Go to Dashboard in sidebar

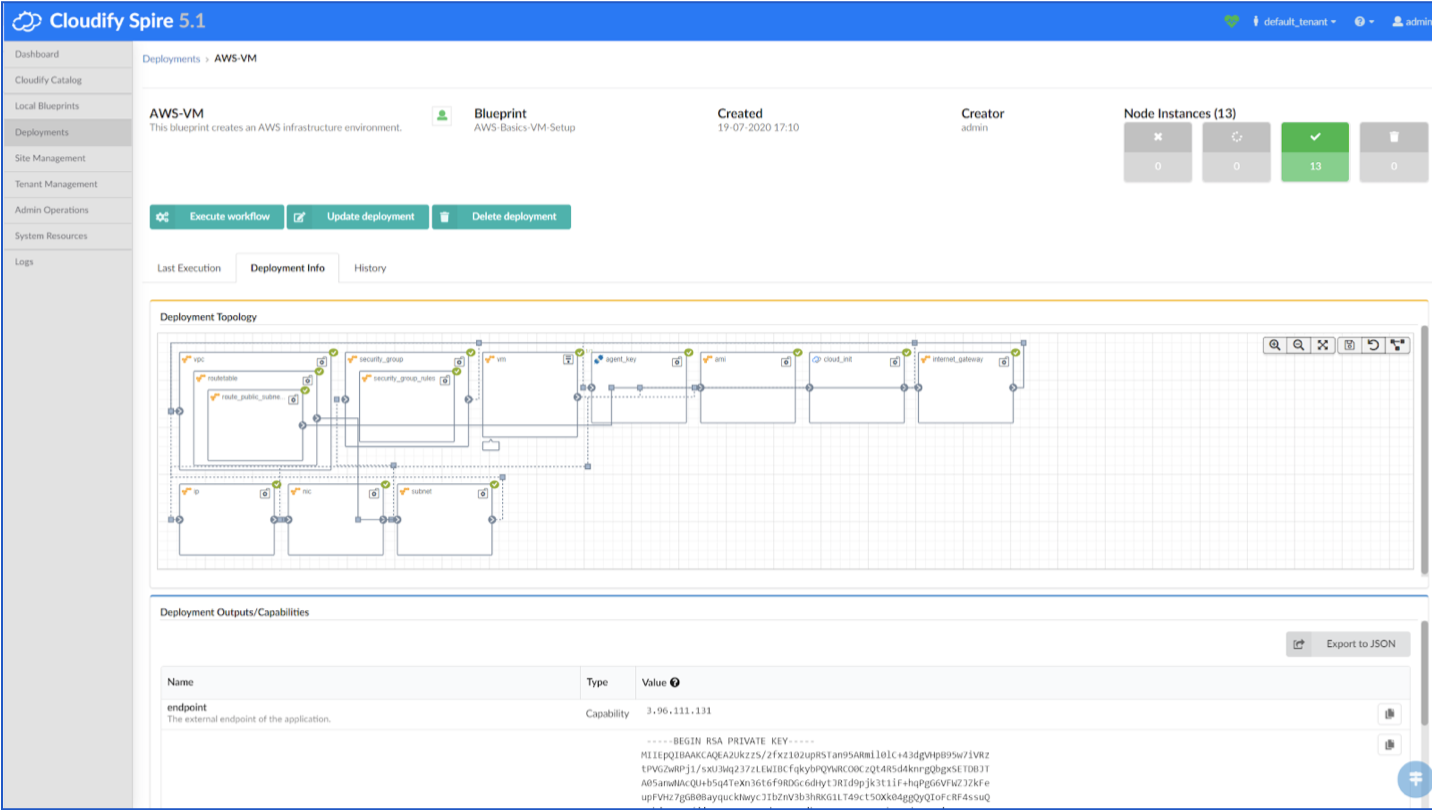67,54
